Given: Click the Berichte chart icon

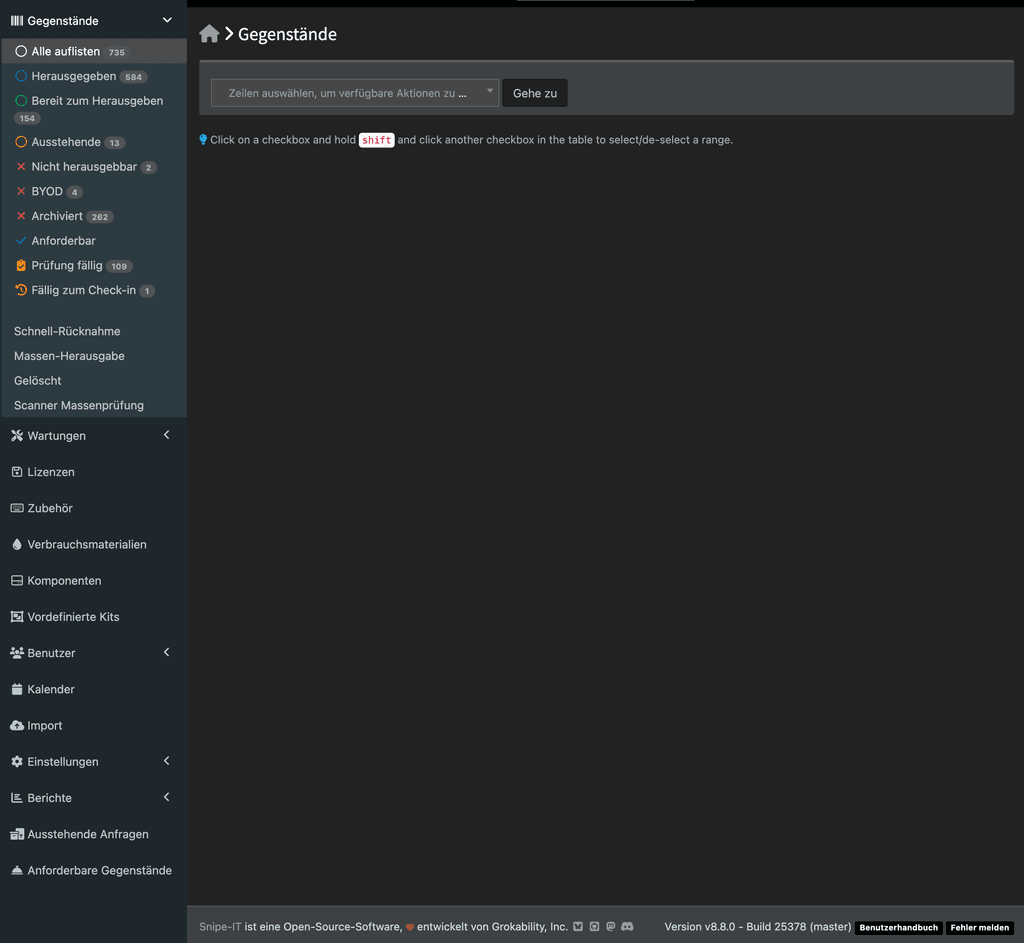Looking at the screenshot, I should (x=17, y=798).
